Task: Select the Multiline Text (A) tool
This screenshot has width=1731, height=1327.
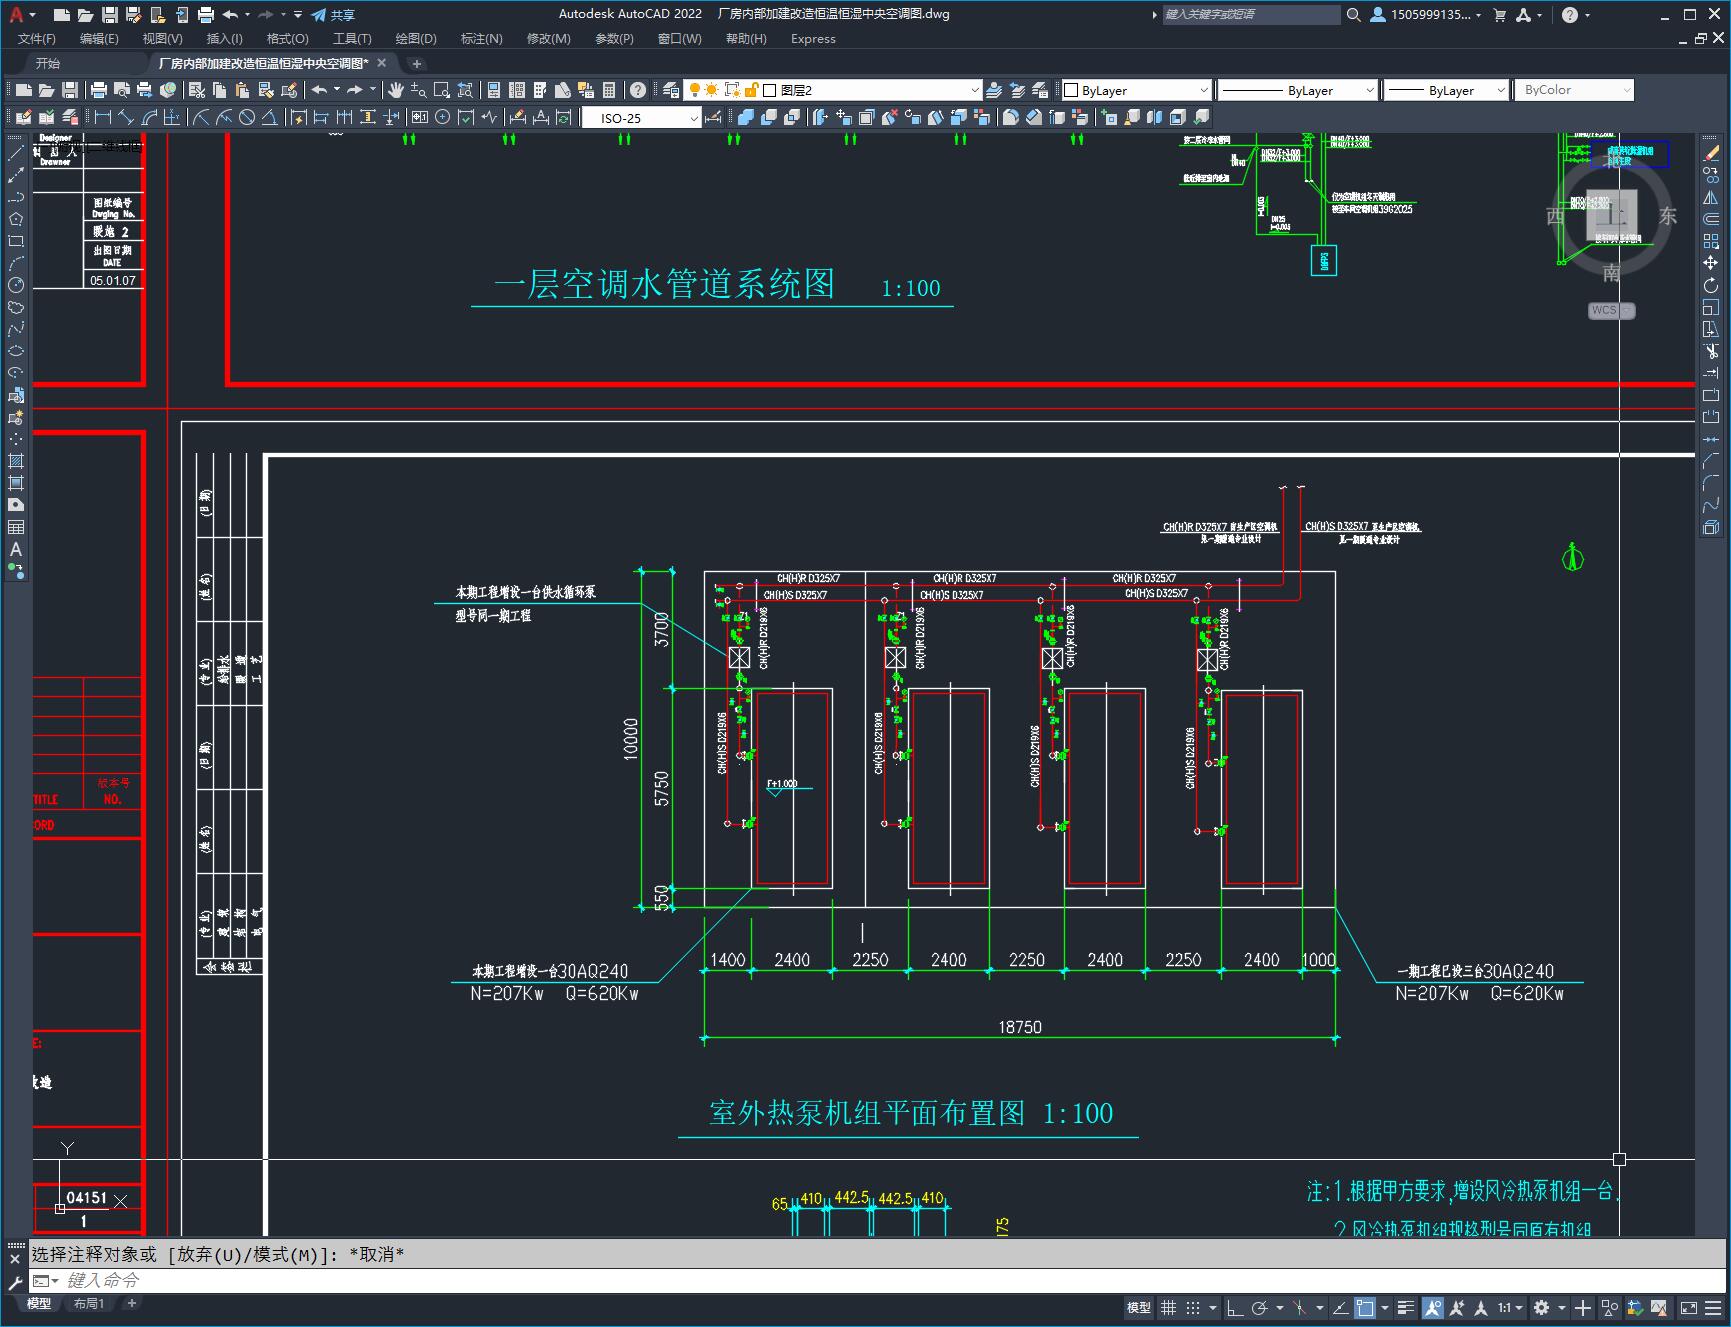Action: (x=15, y=549)
